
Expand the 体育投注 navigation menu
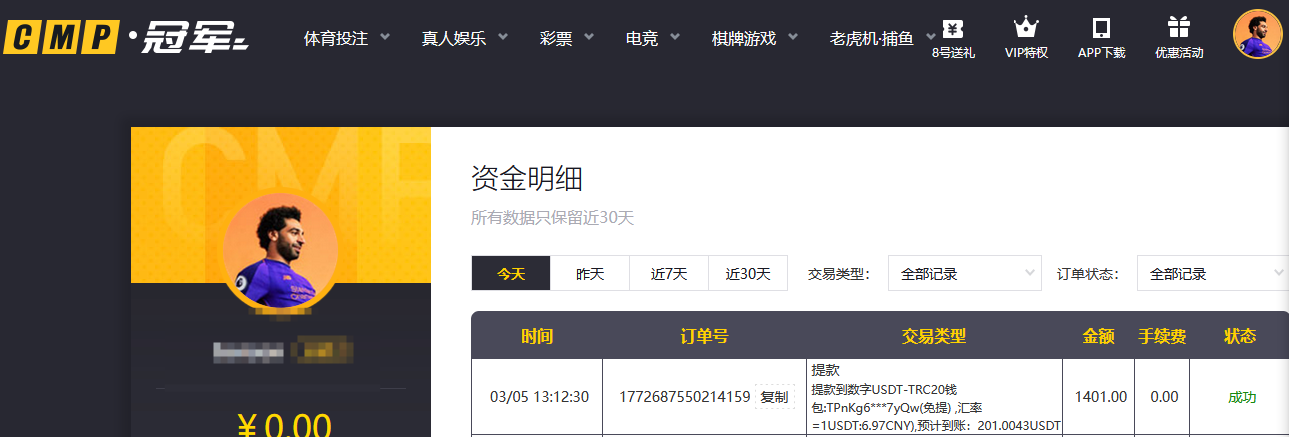[346, 38]
